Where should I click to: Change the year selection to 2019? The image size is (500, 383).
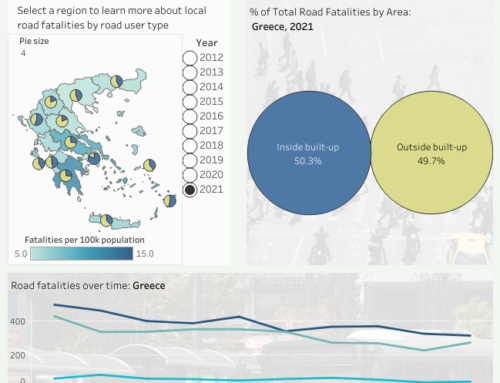pyautogui.click(x=190, y=160)
